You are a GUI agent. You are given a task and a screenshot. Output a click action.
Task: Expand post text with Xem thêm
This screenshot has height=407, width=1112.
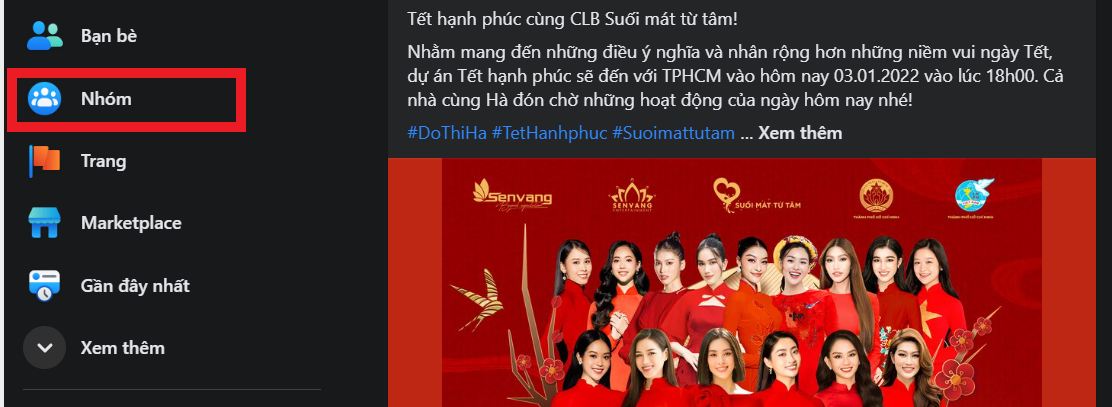(x=800, y=133)
